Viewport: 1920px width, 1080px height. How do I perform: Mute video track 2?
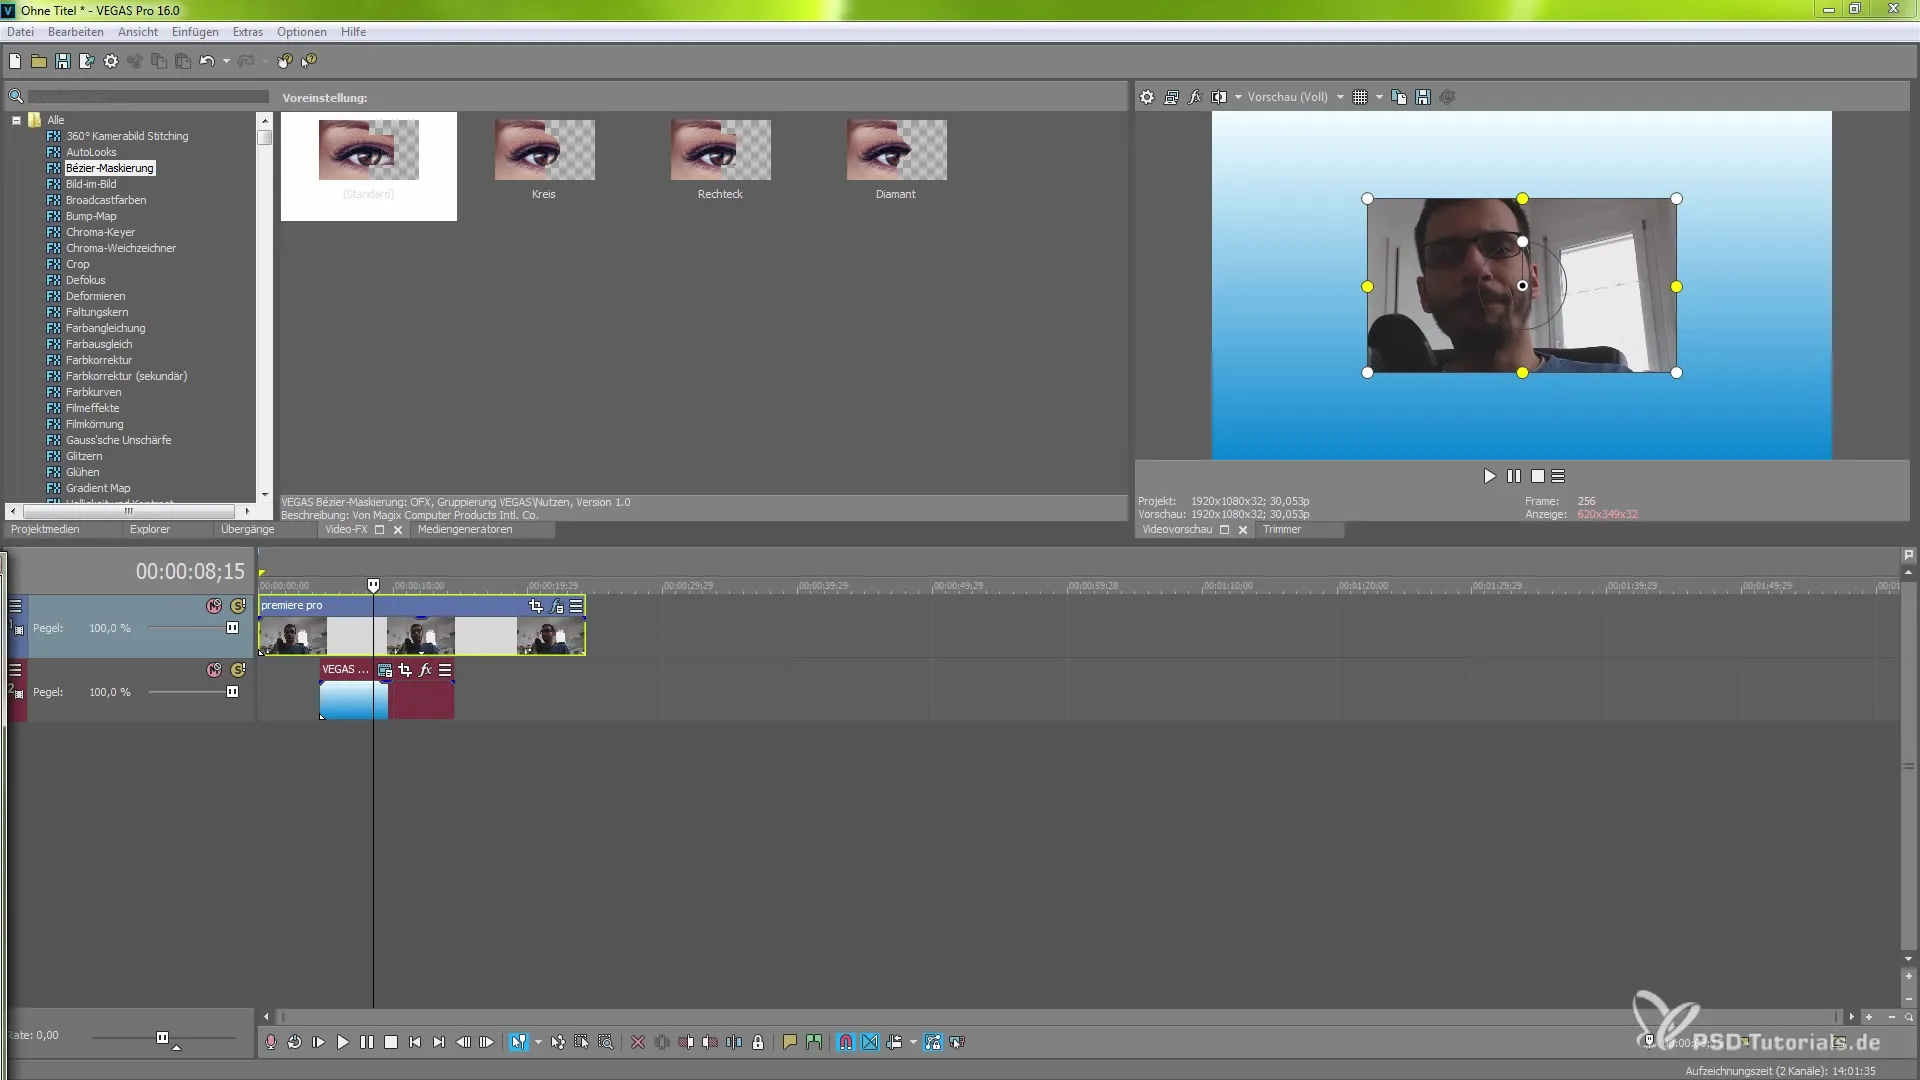pos(214,670)
